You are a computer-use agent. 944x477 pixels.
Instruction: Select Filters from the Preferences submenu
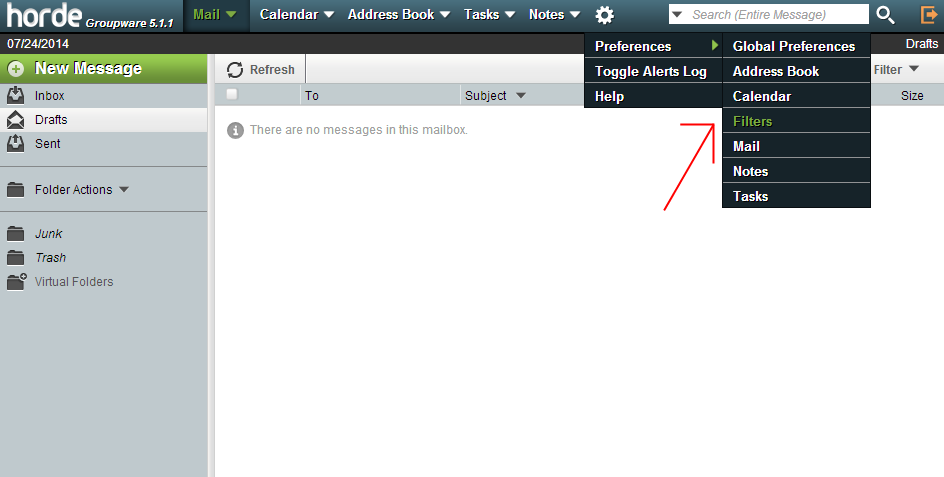752,121
